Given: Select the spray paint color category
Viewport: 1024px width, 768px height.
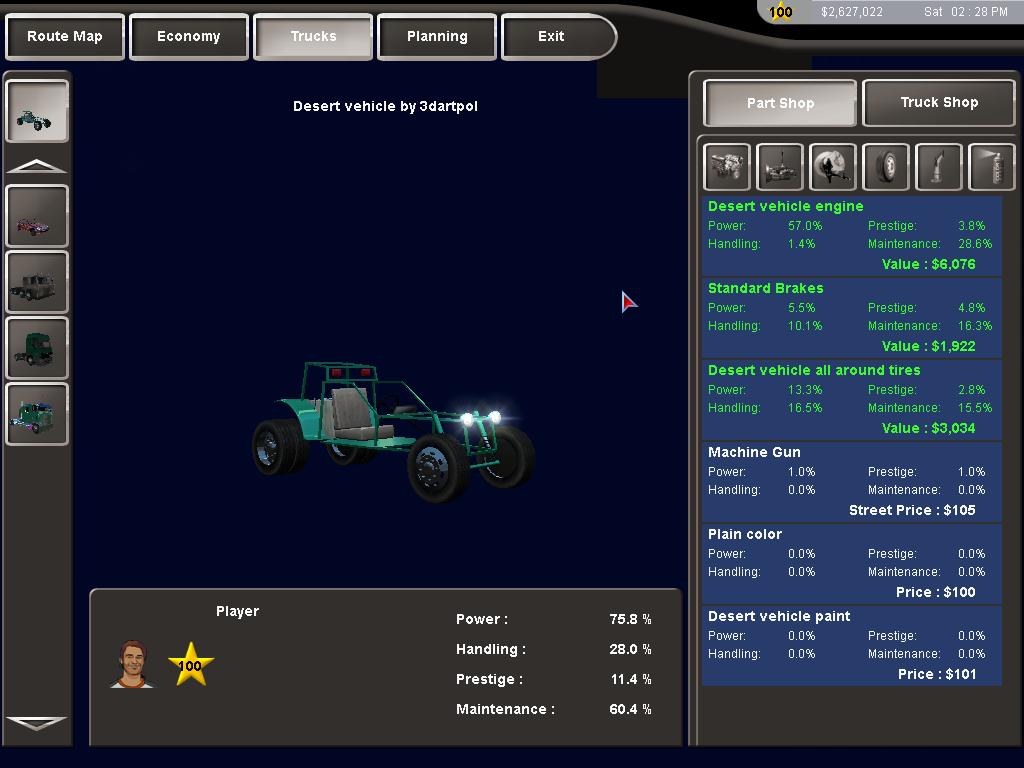Looking at the screenshot, I should point(992,167).
